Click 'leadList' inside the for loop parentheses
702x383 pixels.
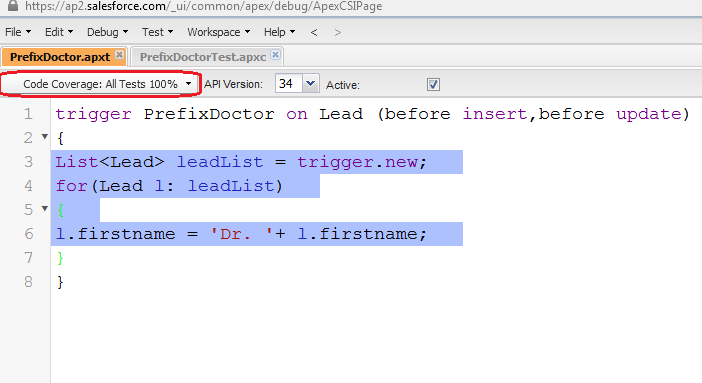click(x=231, y=186)
